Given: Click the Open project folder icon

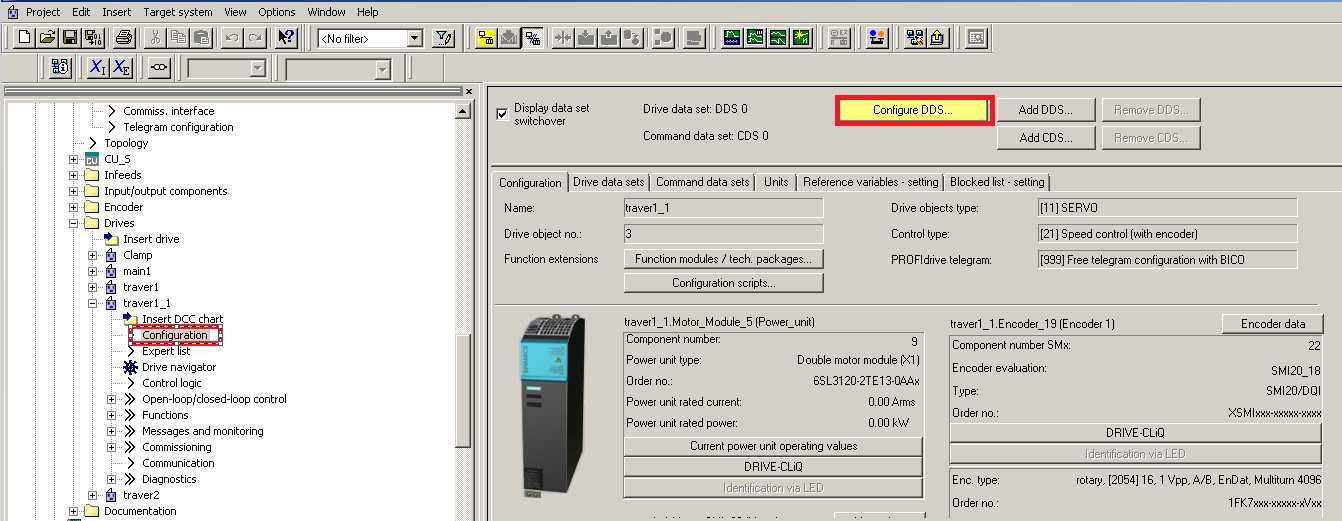Looking at the screenshot, I should [x=48, y=38].
